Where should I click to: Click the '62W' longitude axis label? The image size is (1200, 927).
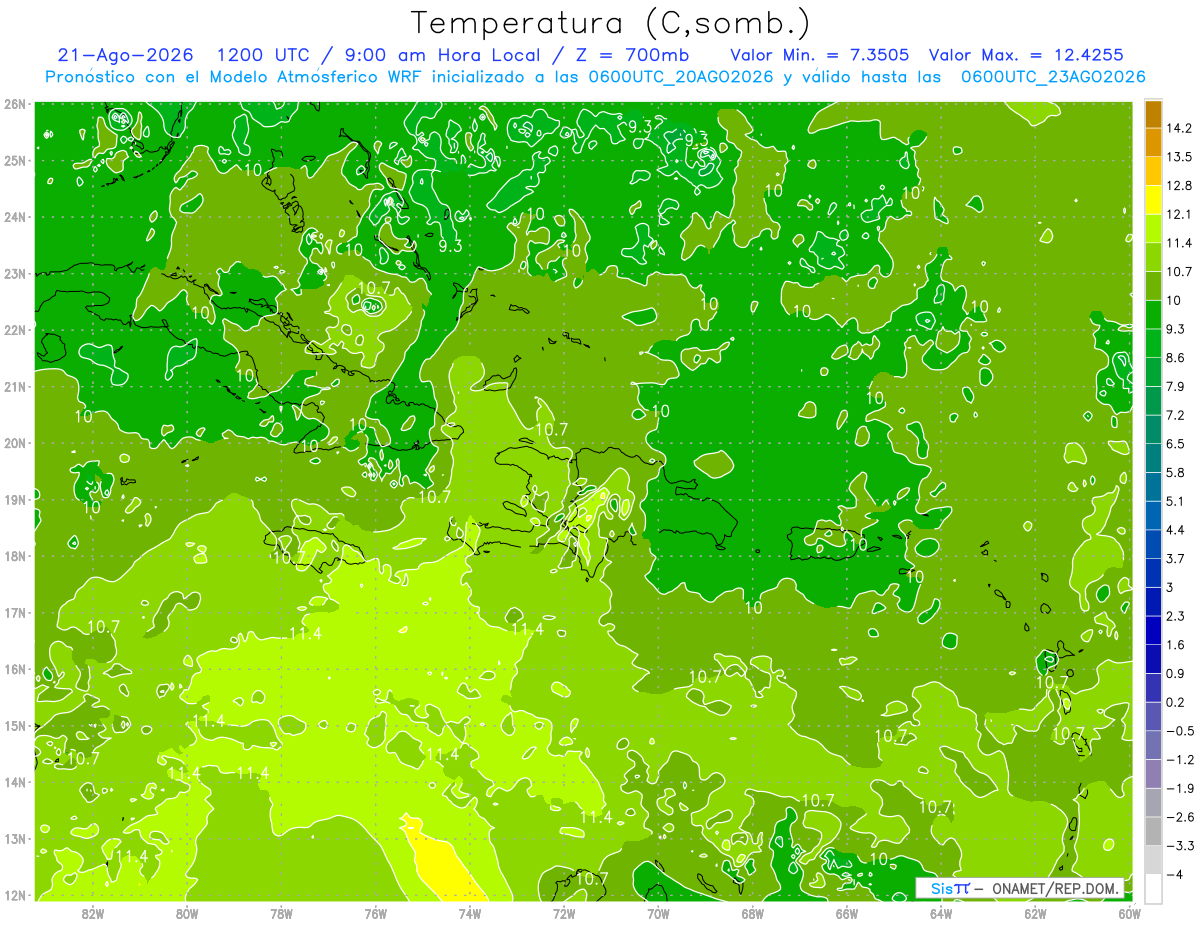coord(1035,913)
